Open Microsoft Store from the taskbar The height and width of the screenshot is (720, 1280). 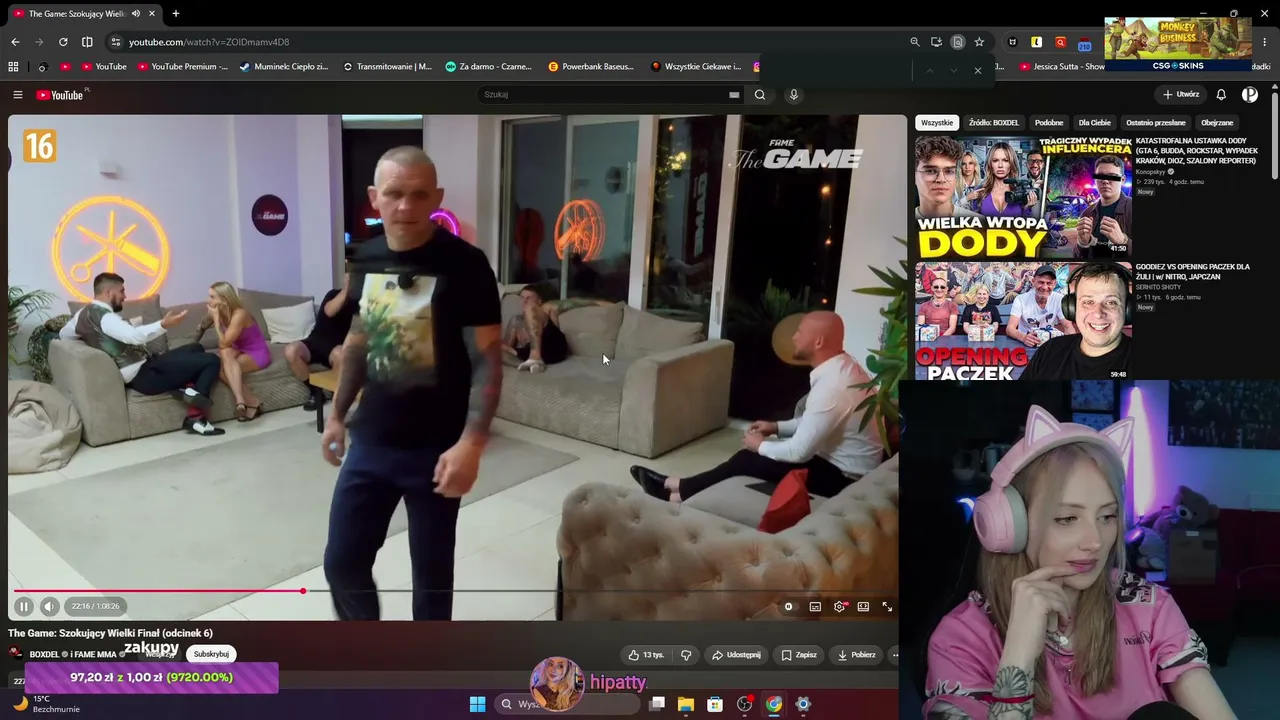click(715, 704)
